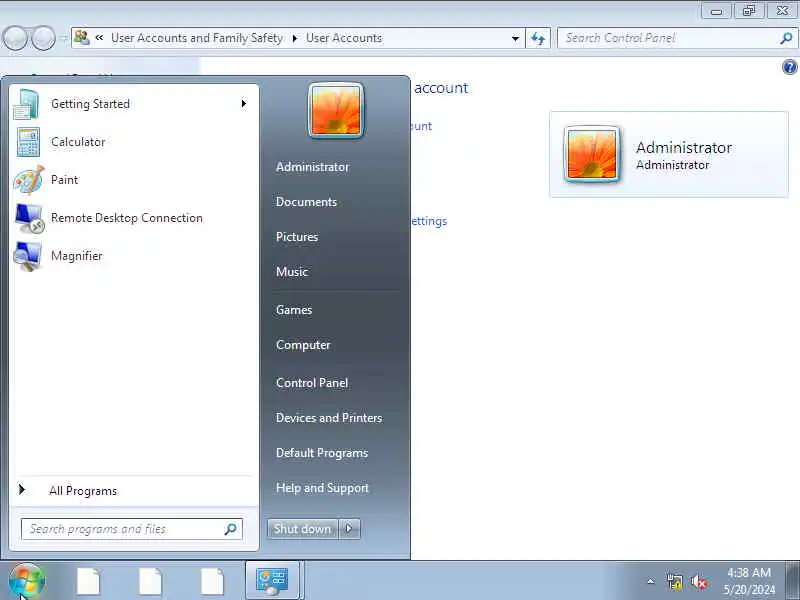Click the Shut down button
This screenshot has width=800, height=600.
click(x=303, y=529)
